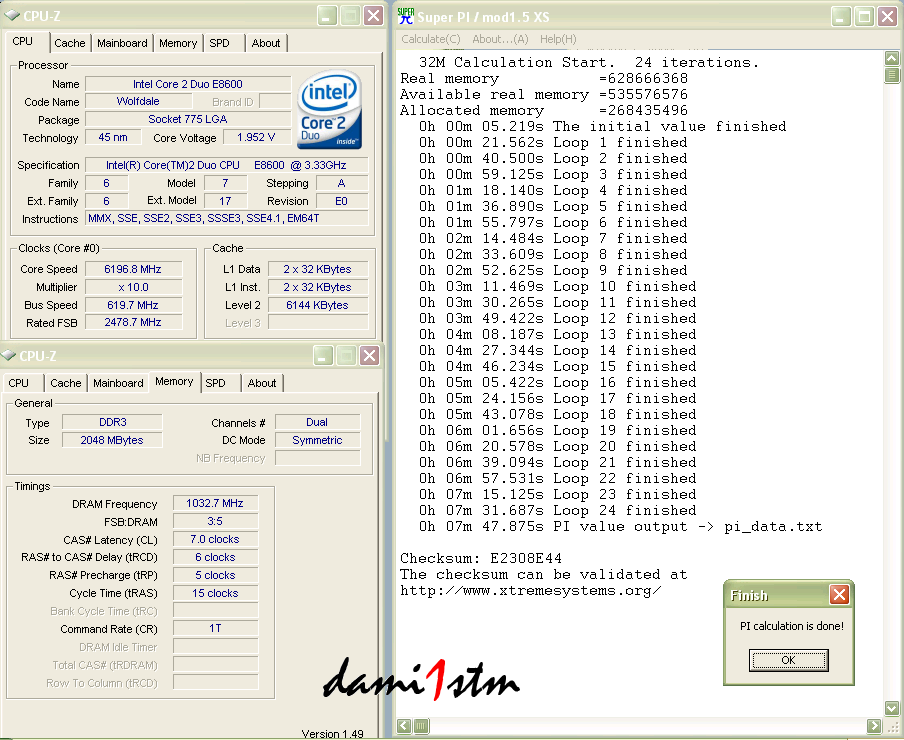Click the Core Voltage value 1.952 V
904x740 pixels.
click(256, 137)
